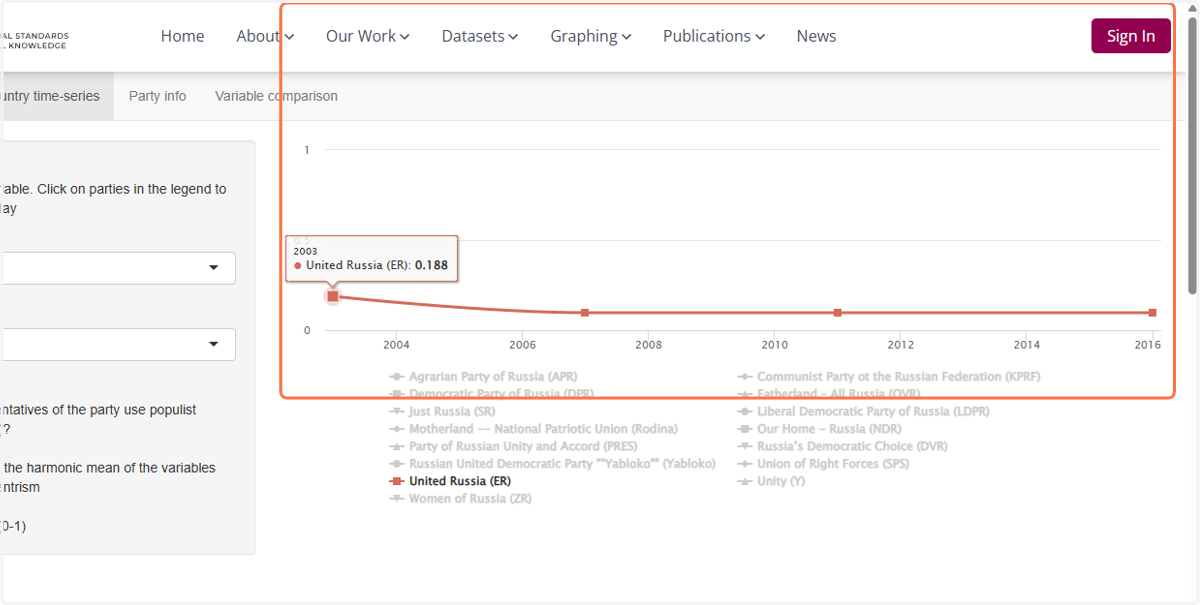1200x605 pixels.
Task: Click the Sign In button
Action: 1131,36
